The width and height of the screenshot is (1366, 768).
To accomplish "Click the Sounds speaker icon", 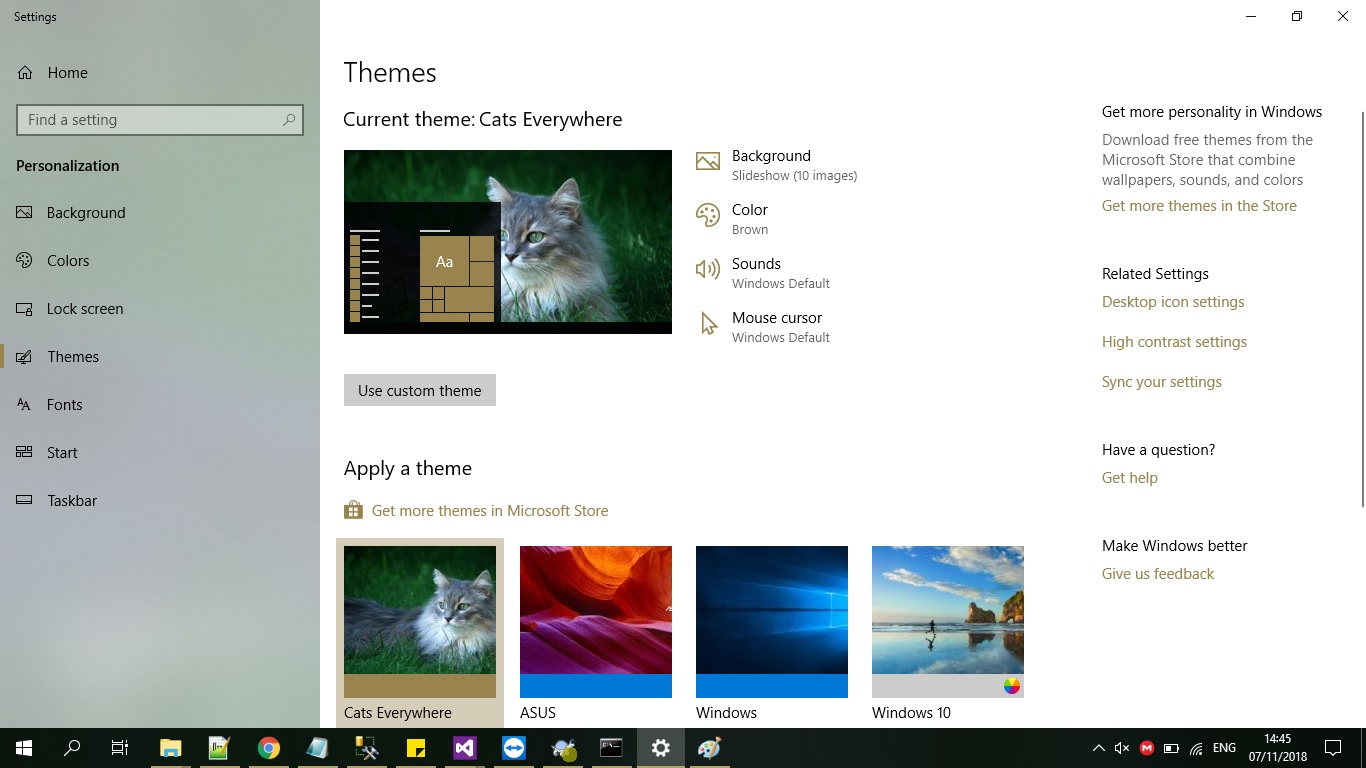I will tap(708, 269).
